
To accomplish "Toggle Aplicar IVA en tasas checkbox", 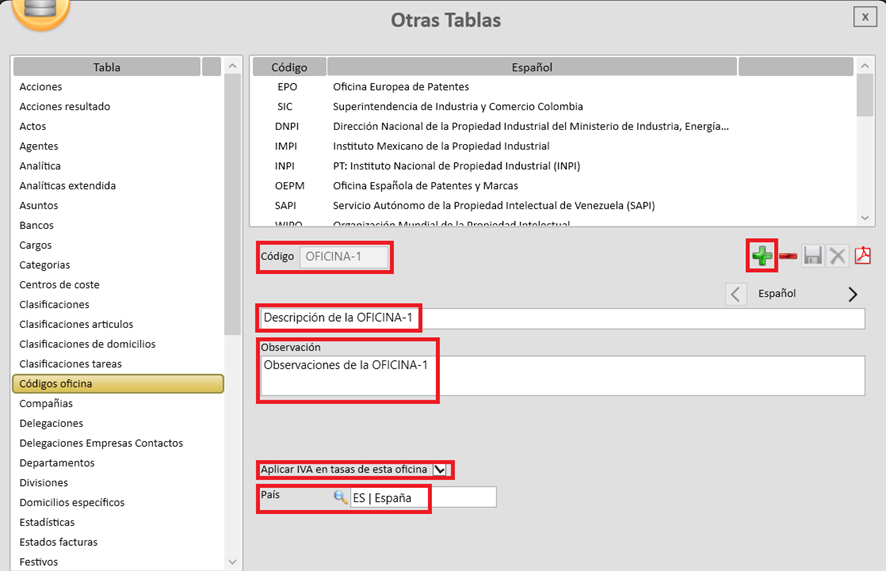I will 440,470.
